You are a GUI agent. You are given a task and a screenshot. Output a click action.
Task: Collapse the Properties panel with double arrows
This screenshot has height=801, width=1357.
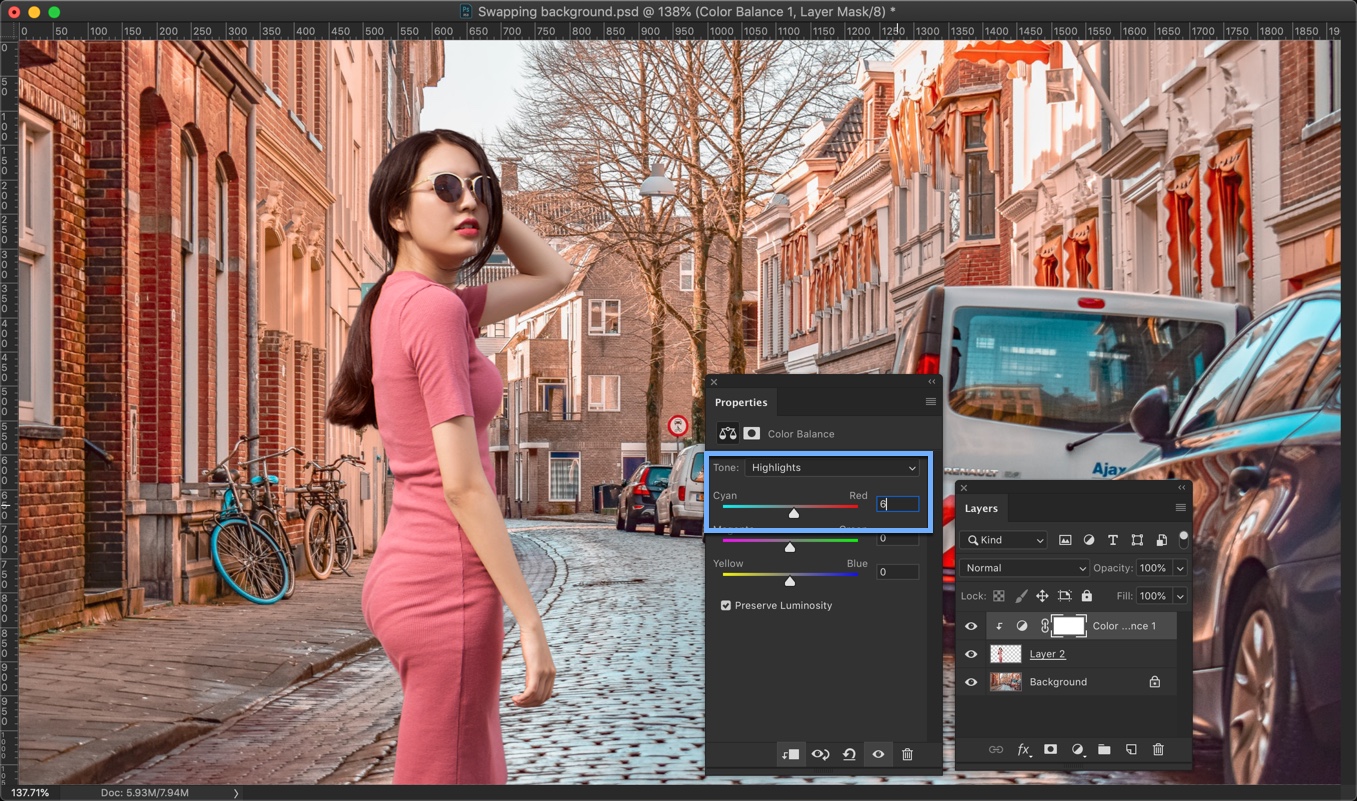tap(931, 382)
